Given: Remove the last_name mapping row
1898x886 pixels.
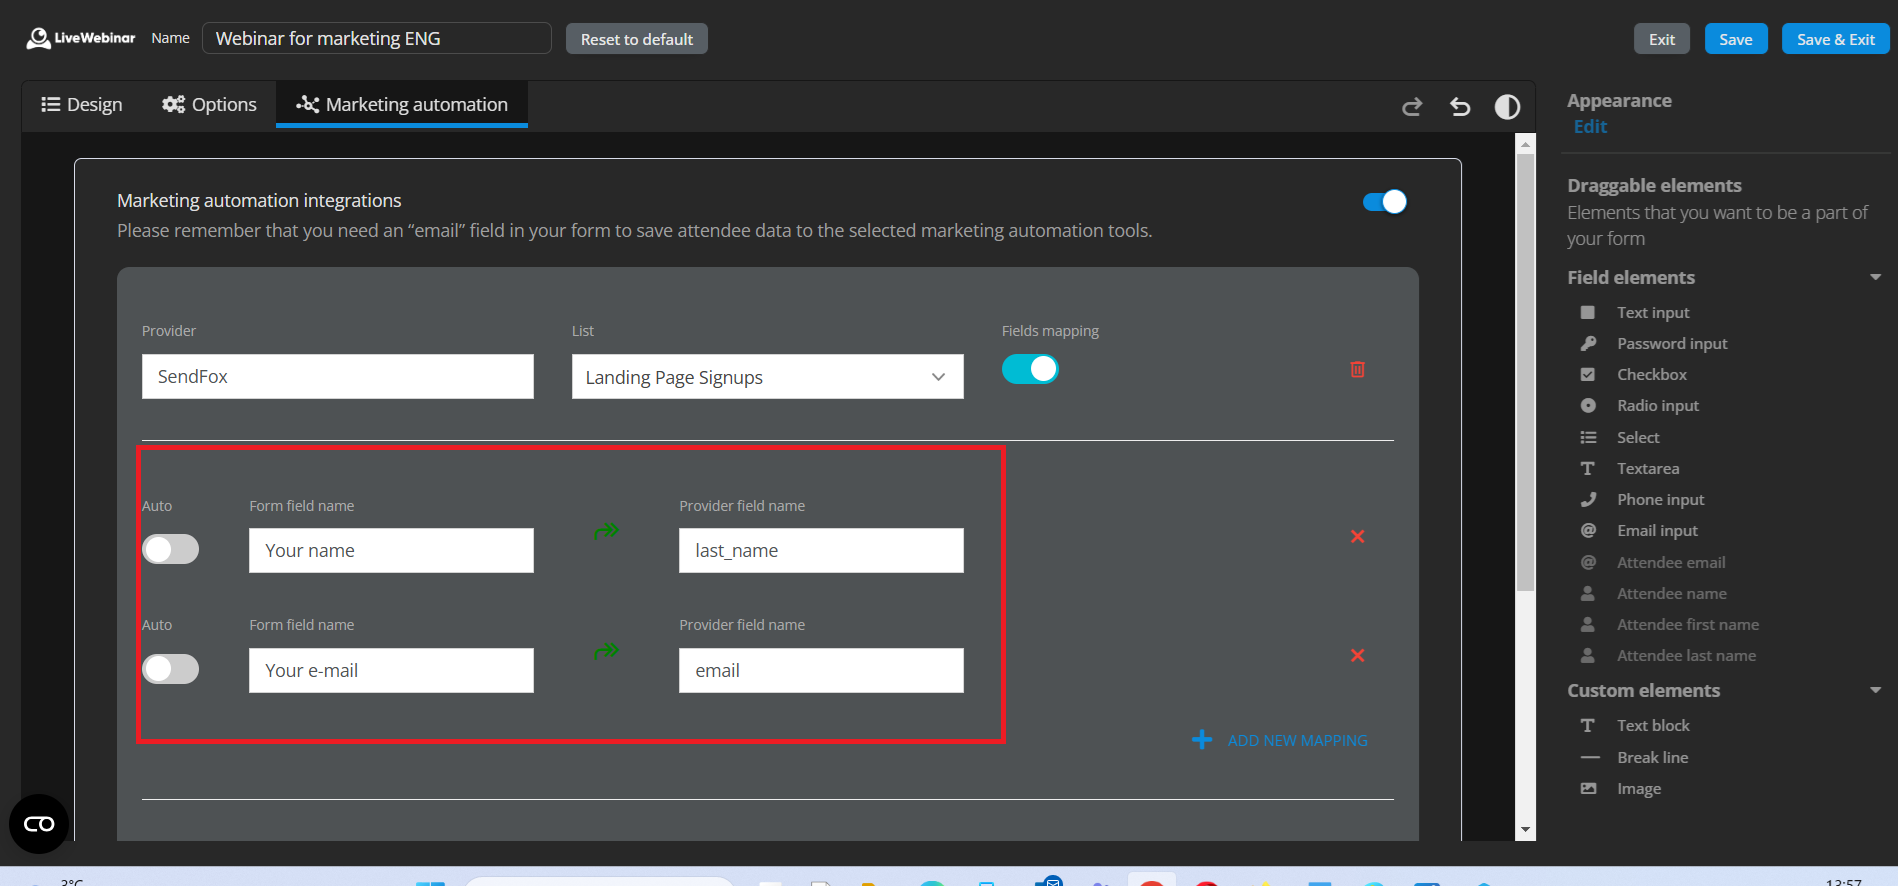Looking at the screenshot, I should pyautogui.click(x=1357, y=537).
